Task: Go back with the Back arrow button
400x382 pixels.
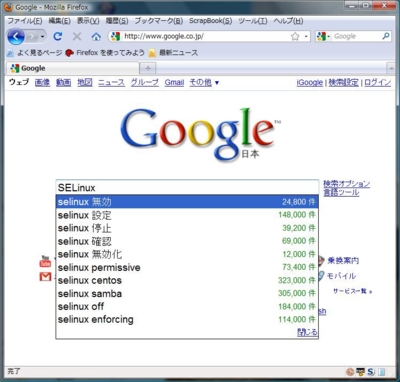Action: pyautogui.click(x=16, y=36)
